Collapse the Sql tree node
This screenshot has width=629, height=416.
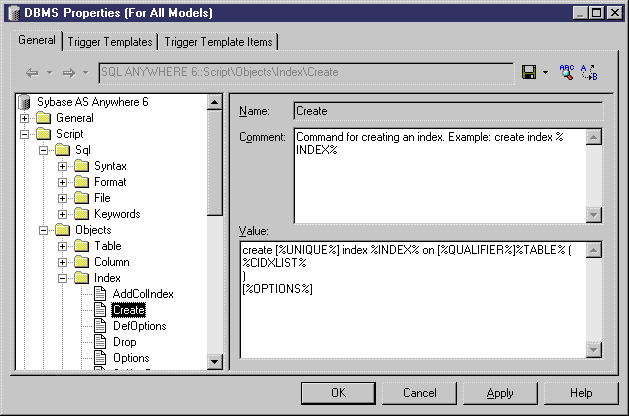(x=43, y=150)
